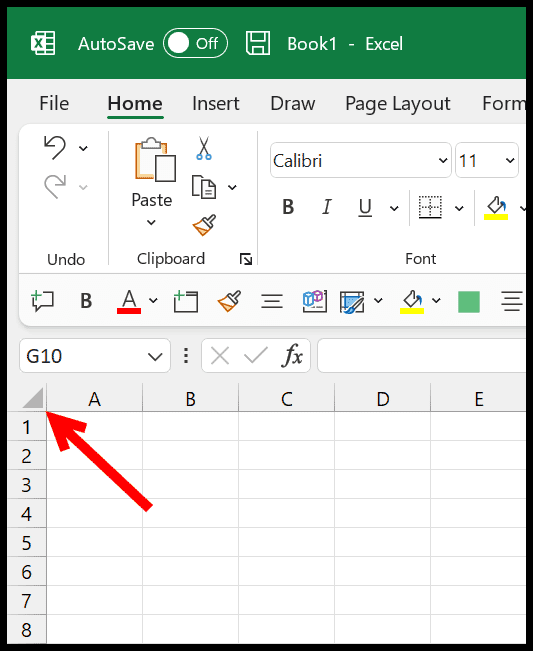The width and height of the screenshot is (533, 651).
Task: Open the Clipboard dialog launcher
Action: 246,259
